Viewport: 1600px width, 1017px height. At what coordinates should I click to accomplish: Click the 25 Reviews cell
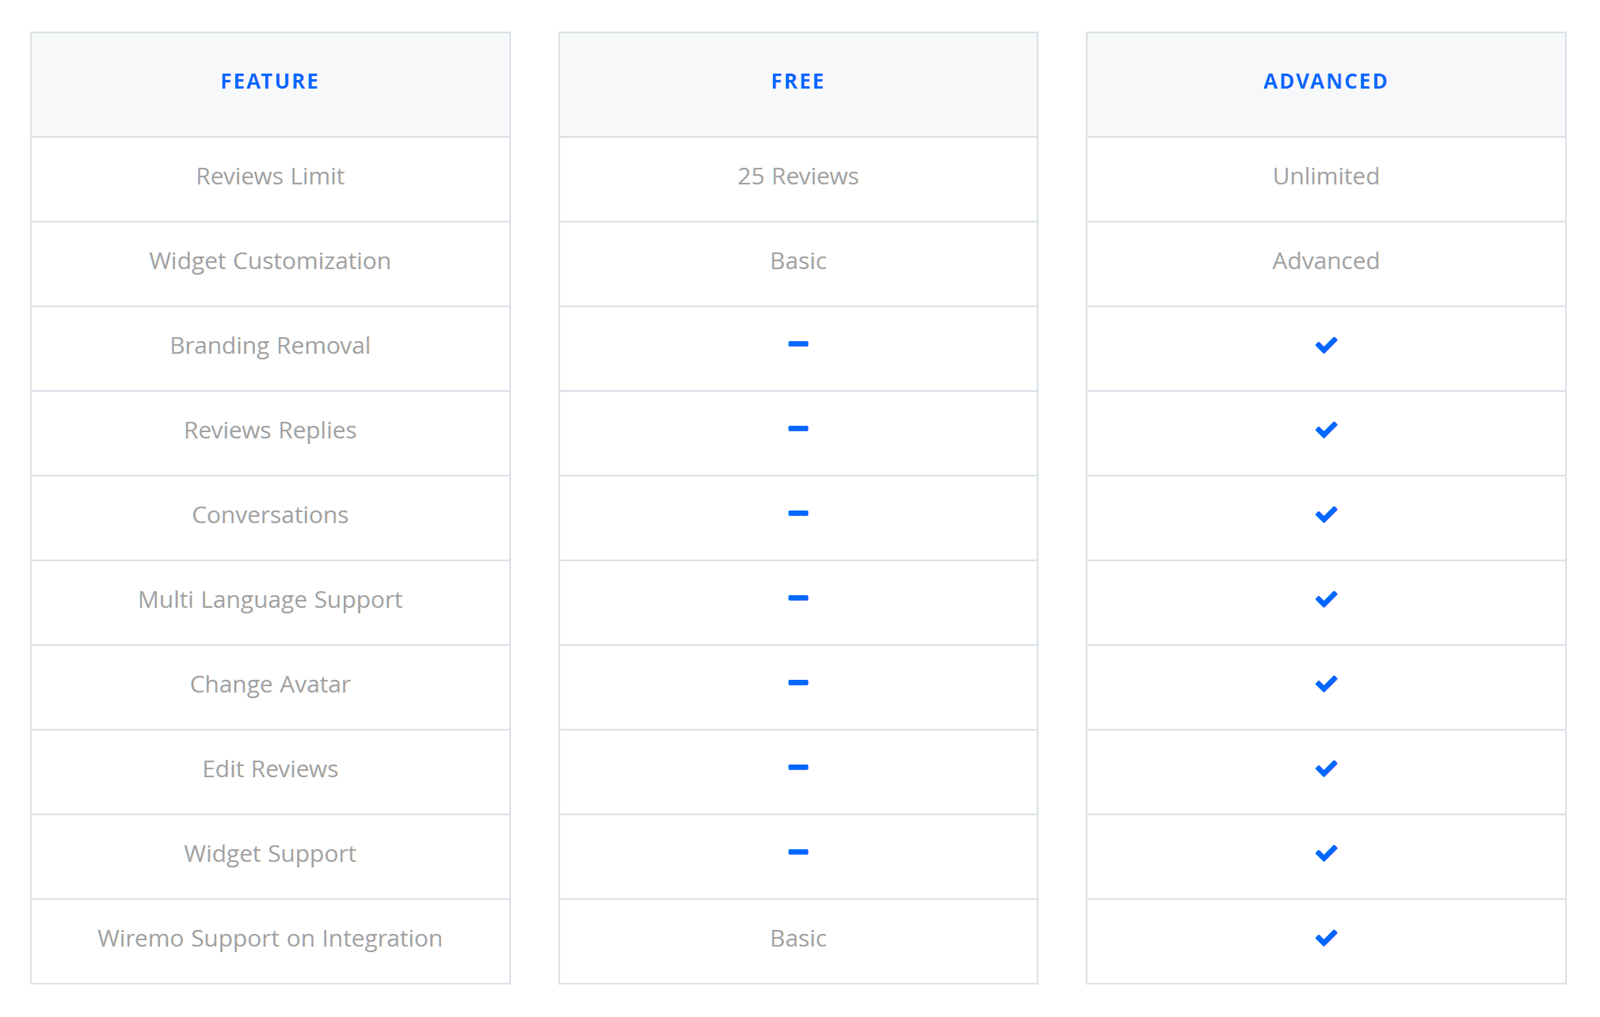[798, 176]
